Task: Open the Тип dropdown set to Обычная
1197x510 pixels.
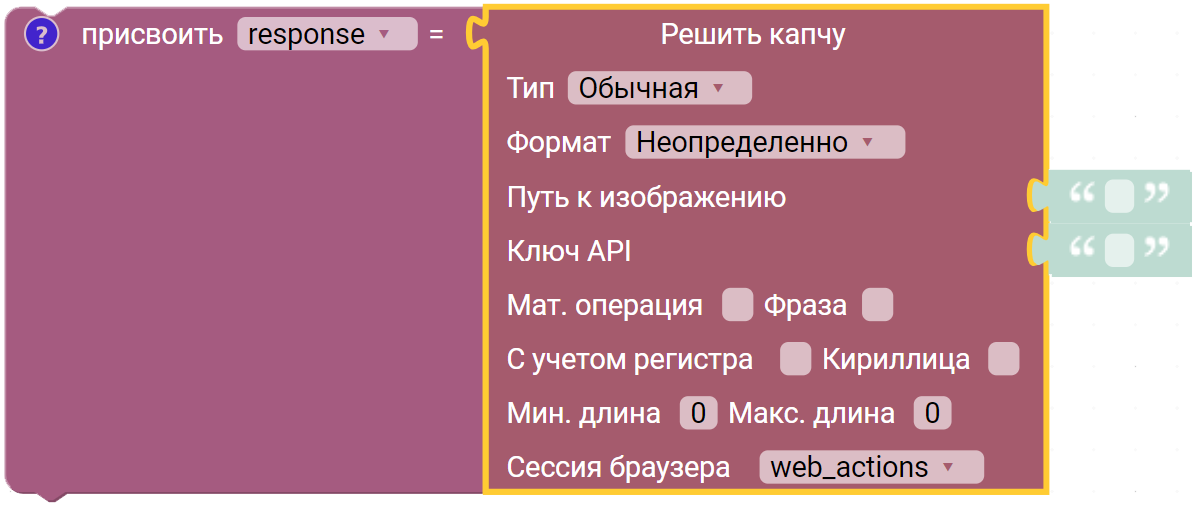Action: 658,88
